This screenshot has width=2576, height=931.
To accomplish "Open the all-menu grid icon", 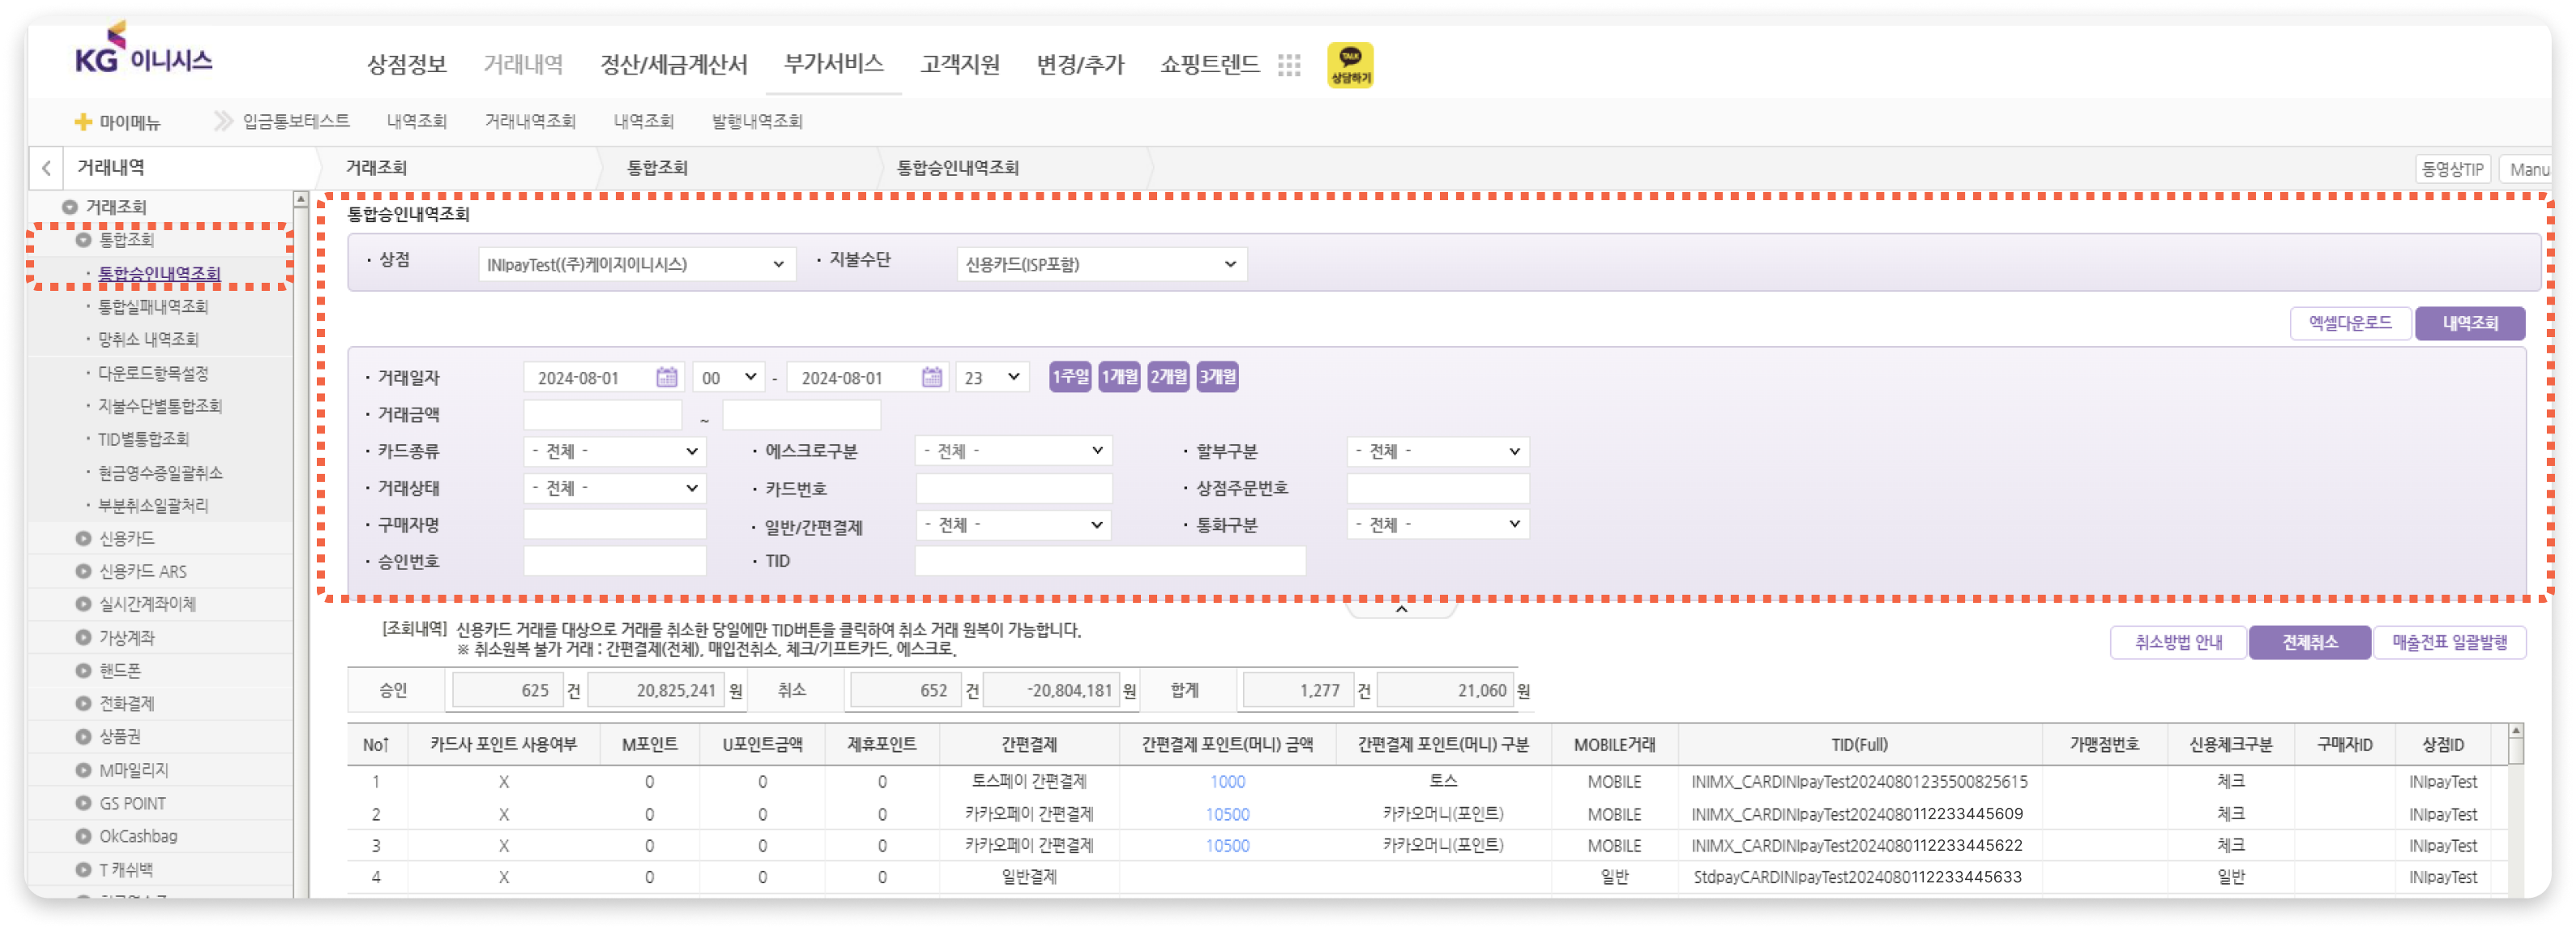I will [x=1289, y=65].
